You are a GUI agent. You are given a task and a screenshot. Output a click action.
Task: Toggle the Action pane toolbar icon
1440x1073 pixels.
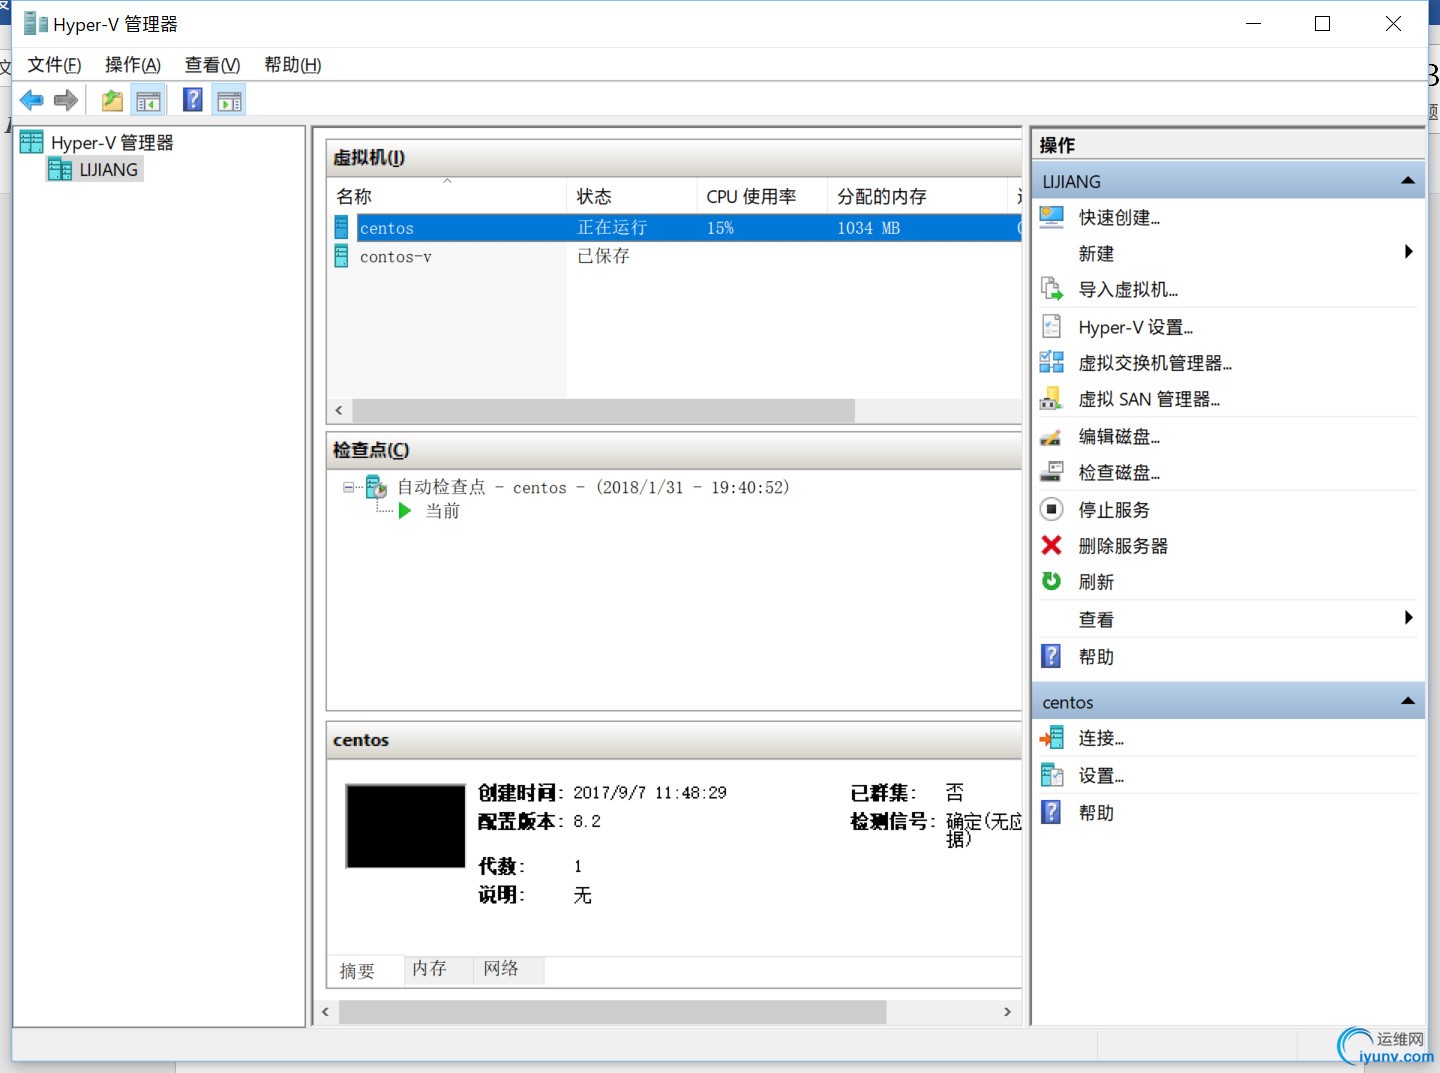tap(229, 100)
